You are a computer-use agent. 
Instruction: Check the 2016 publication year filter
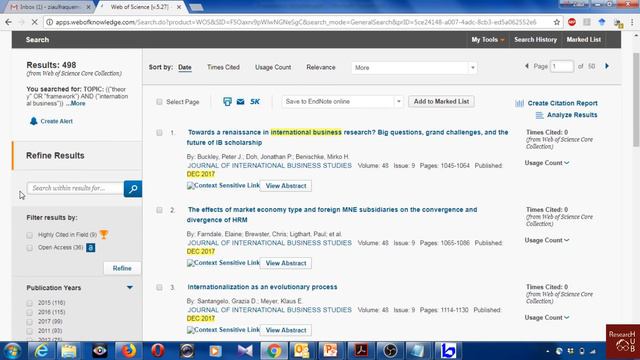click(29, 312)
